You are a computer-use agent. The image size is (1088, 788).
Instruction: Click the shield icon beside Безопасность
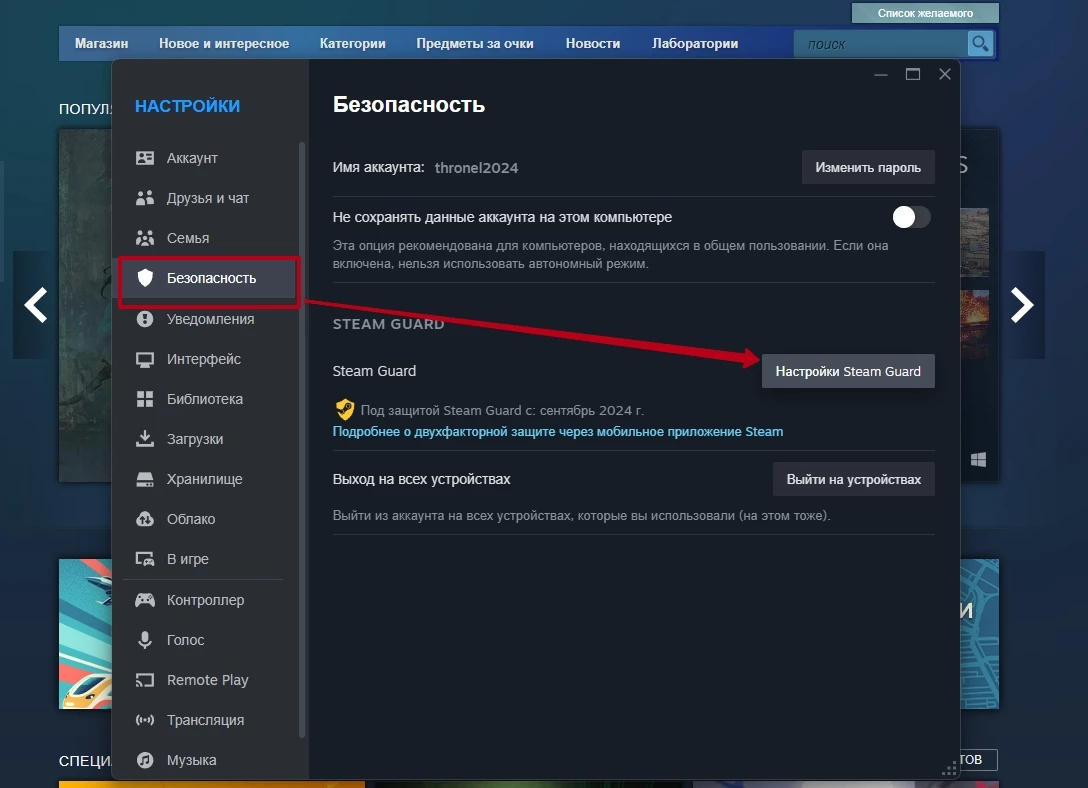coord(144,278)
